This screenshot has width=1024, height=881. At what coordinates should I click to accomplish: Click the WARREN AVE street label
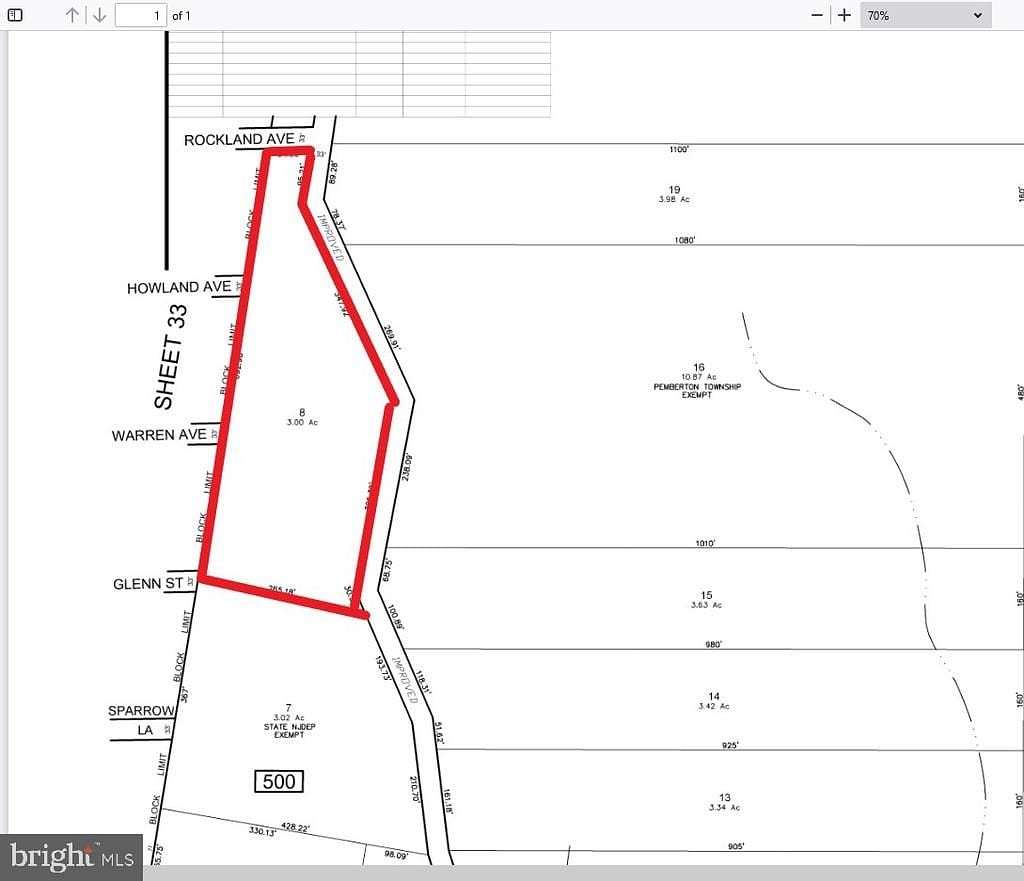point(160,436)
